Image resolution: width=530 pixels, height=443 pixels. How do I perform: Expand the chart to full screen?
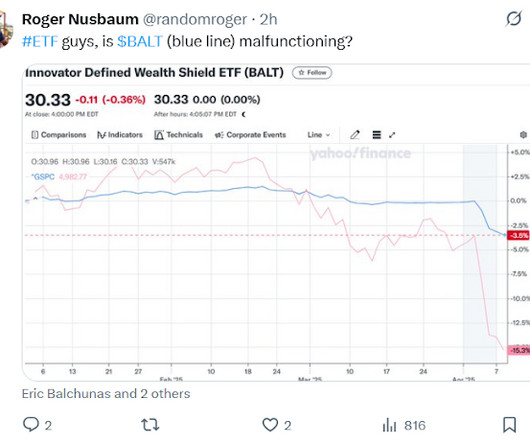click(x=392, y=135)
